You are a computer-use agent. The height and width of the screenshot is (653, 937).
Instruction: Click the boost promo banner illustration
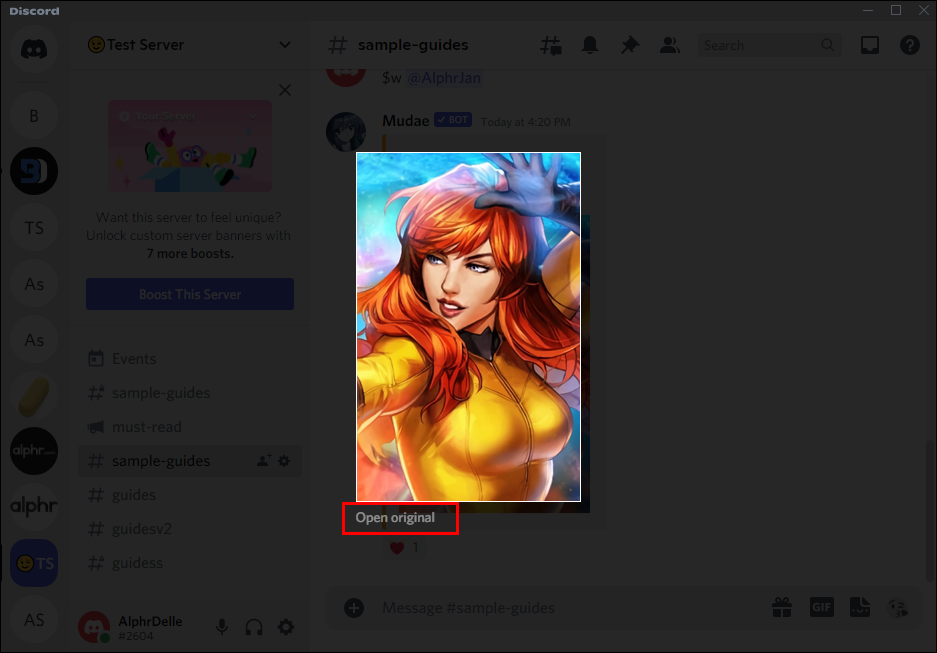pyautogui.click(x=190, y=146)
